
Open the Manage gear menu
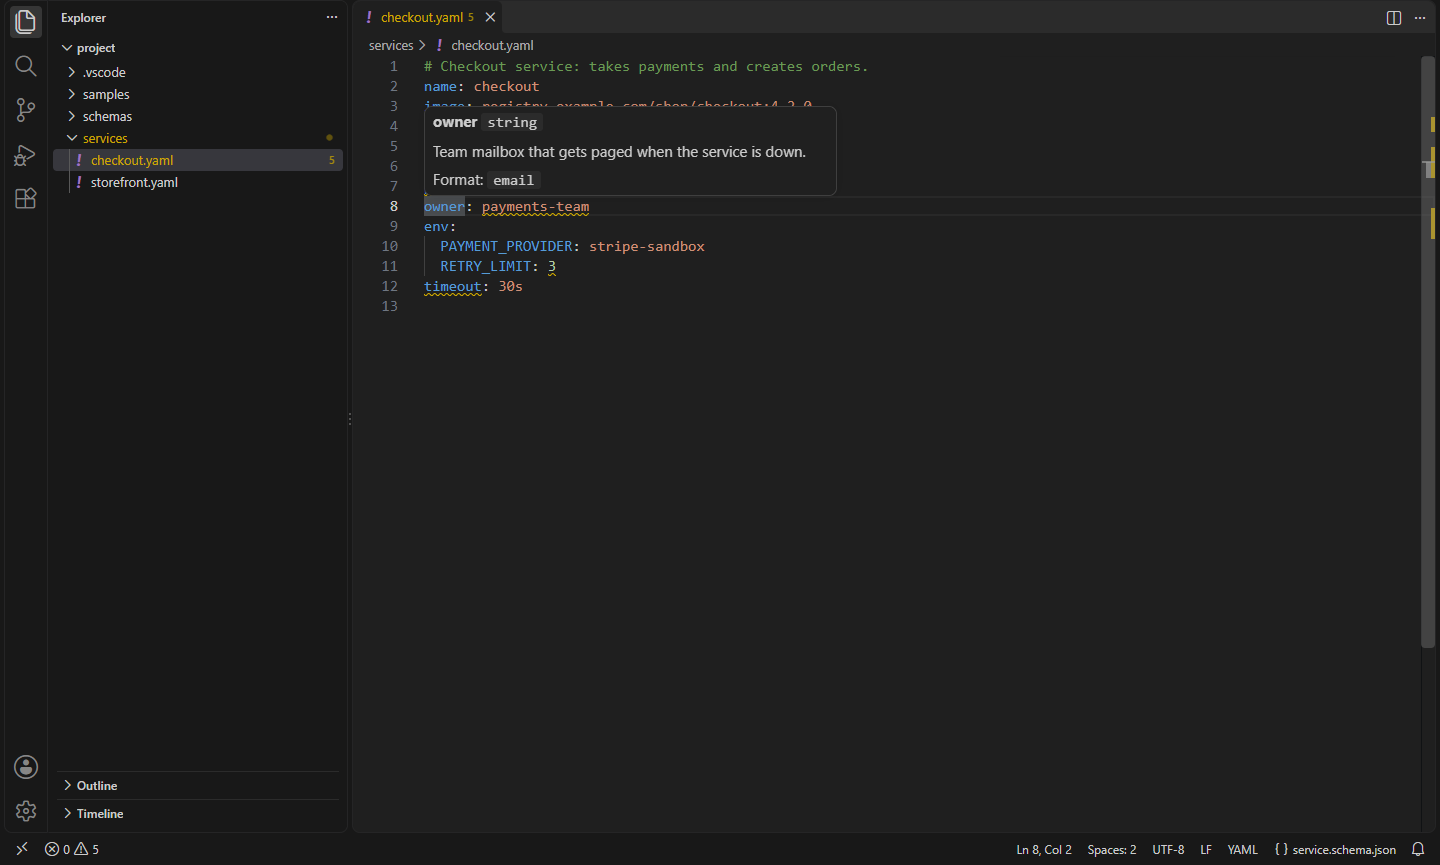(26, 811)
